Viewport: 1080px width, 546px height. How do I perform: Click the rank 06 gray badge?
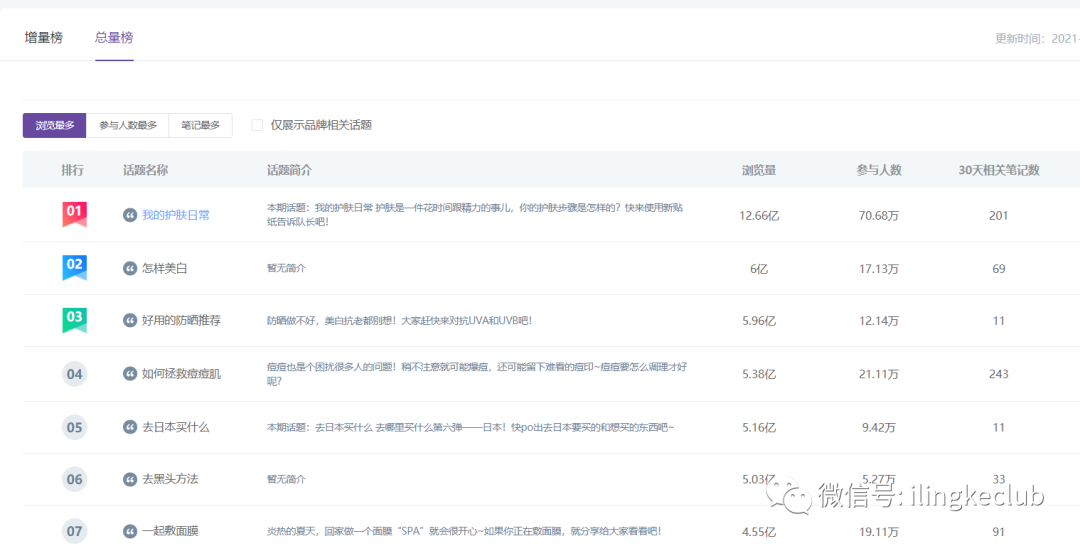pyautogui.click(x=74, y=479)
